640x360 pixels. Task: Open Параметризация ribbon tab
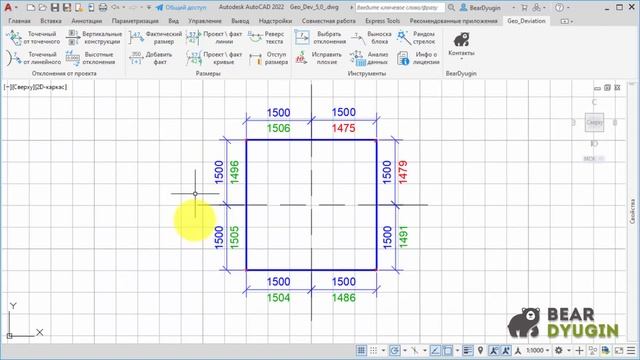click(135, 21)
